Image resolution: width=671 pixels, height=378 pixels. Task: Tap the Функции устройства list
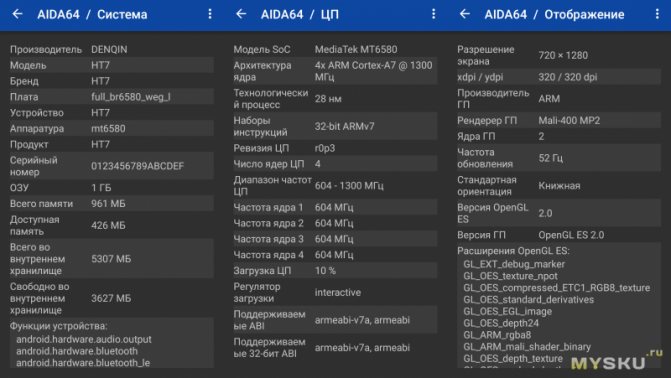coord(111,344)
